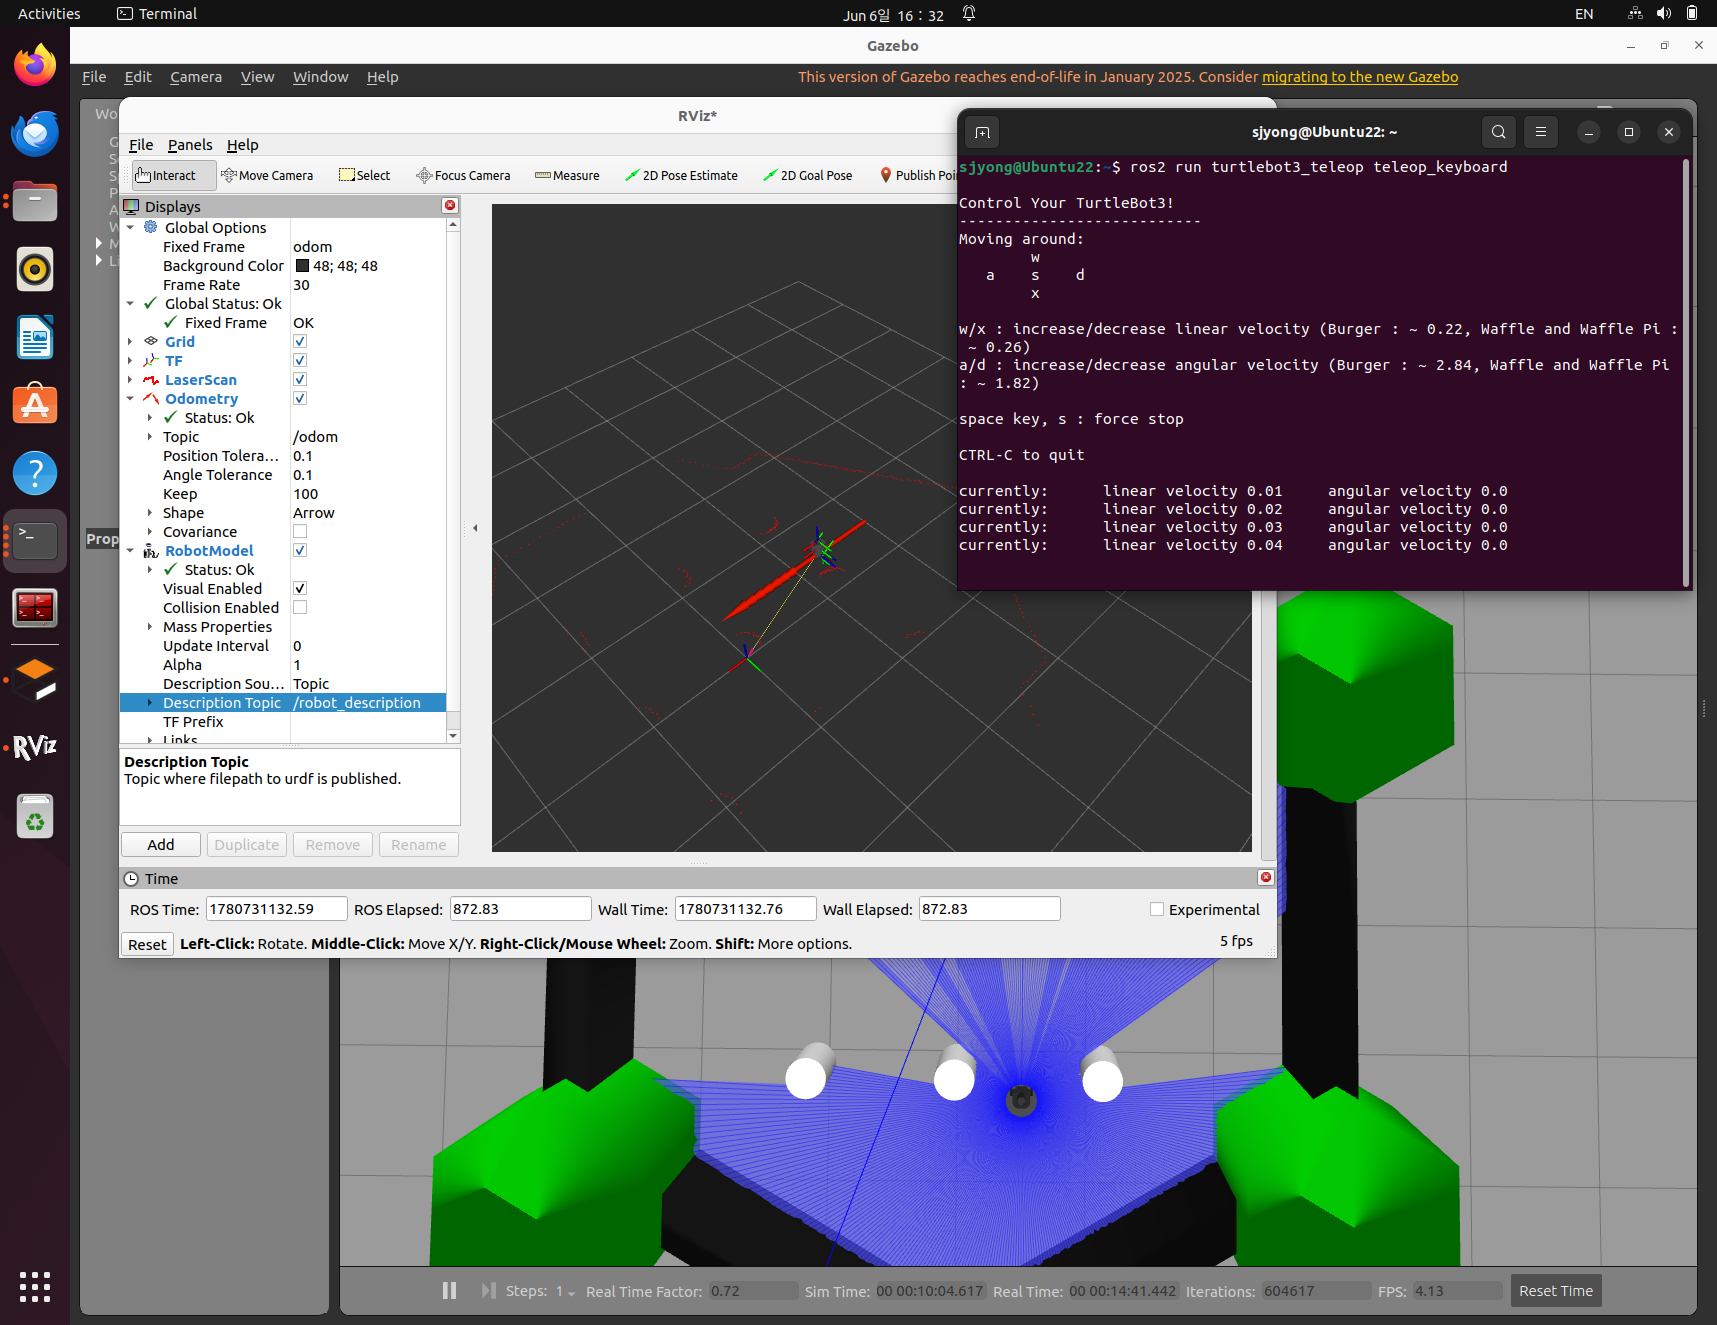
Task: Open the Gazebo View menu
Action: pyautogui.click(x=257, y=77)
